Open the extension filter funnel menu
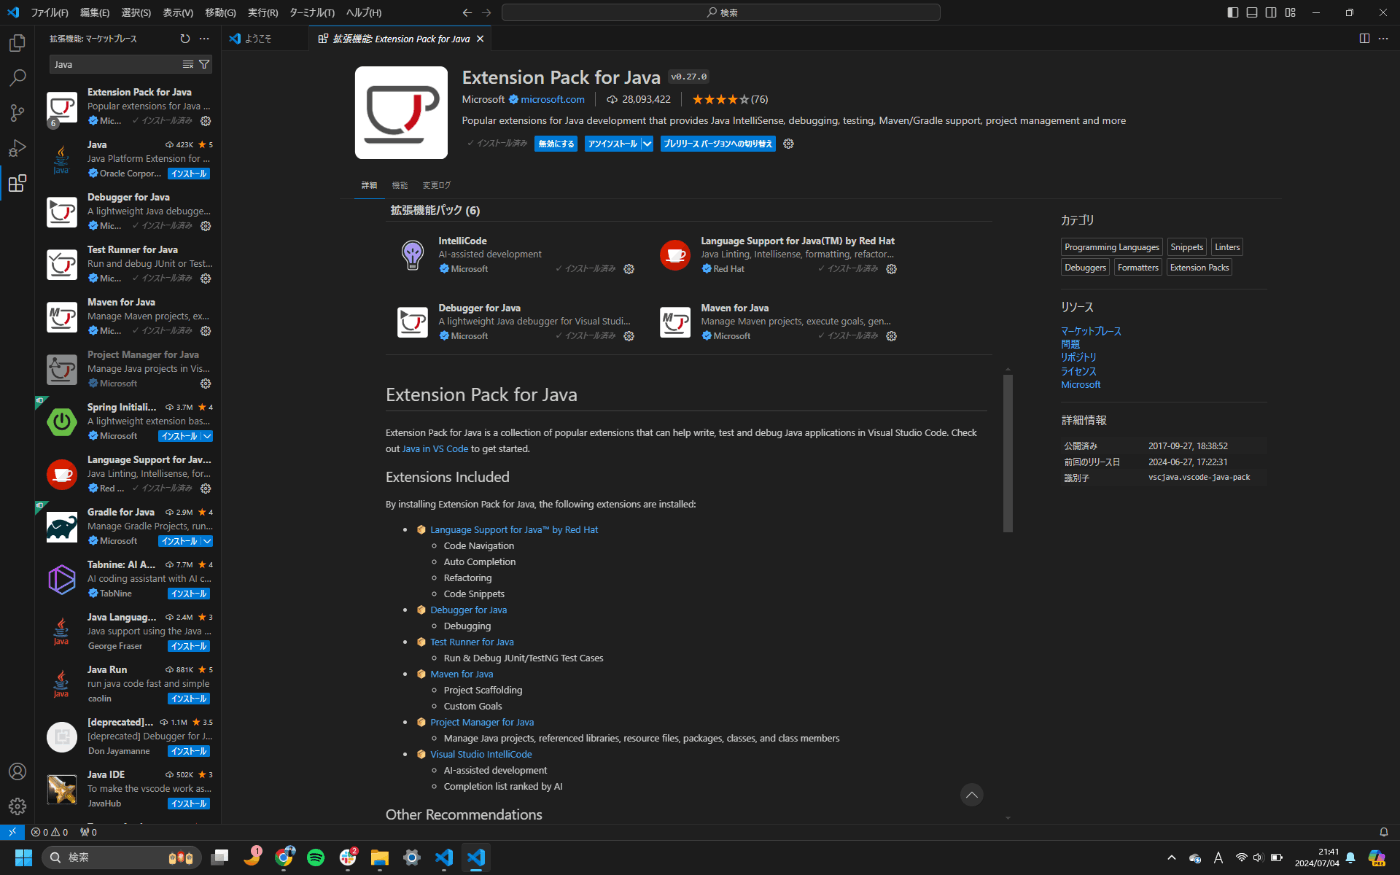 point(204,64)
